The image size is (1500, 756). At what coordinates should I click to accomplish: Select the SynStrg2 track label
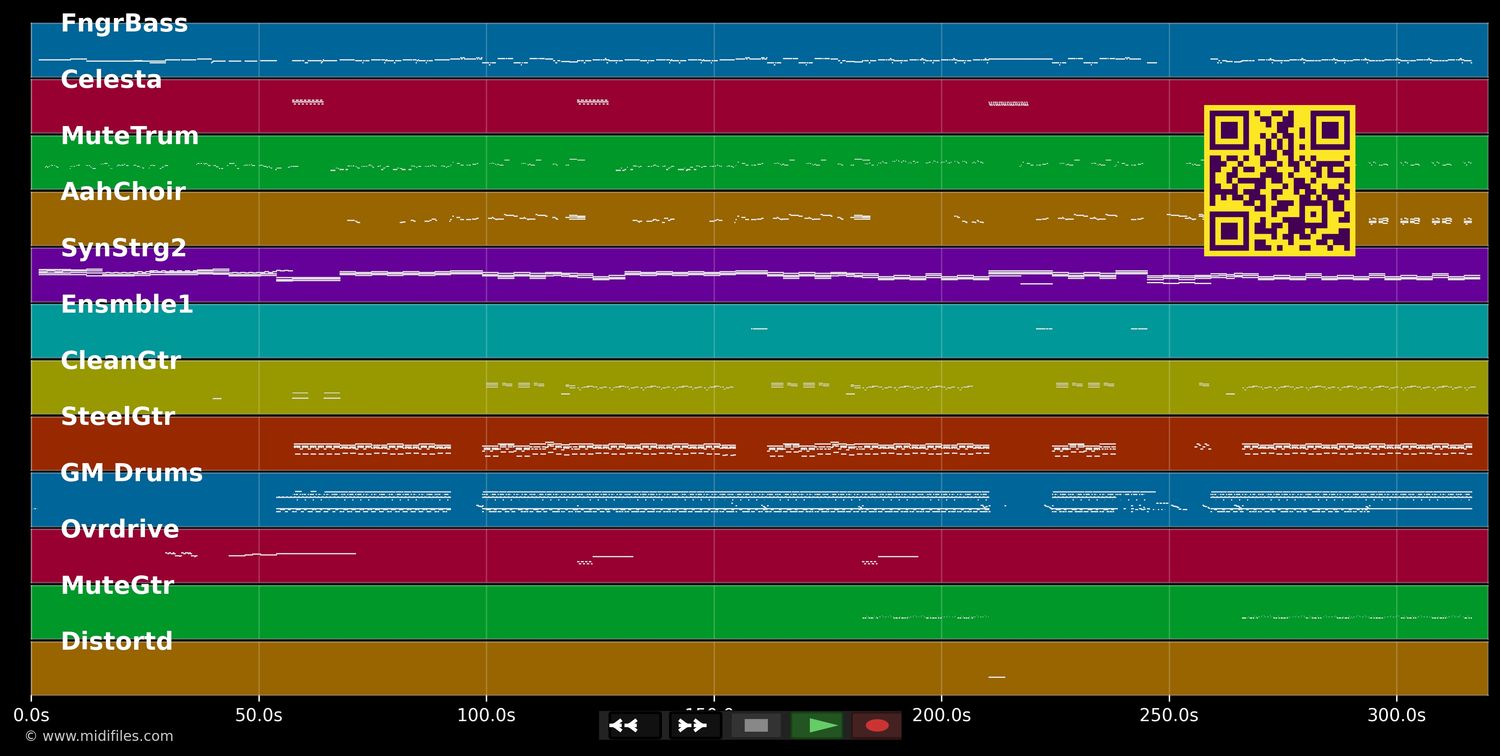pyautogui.click(x=123, y=249)
